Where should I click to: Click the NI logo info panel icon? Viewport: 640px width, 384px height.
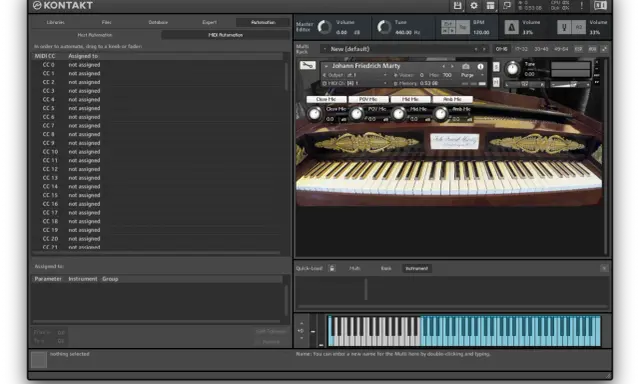[600, 5]
